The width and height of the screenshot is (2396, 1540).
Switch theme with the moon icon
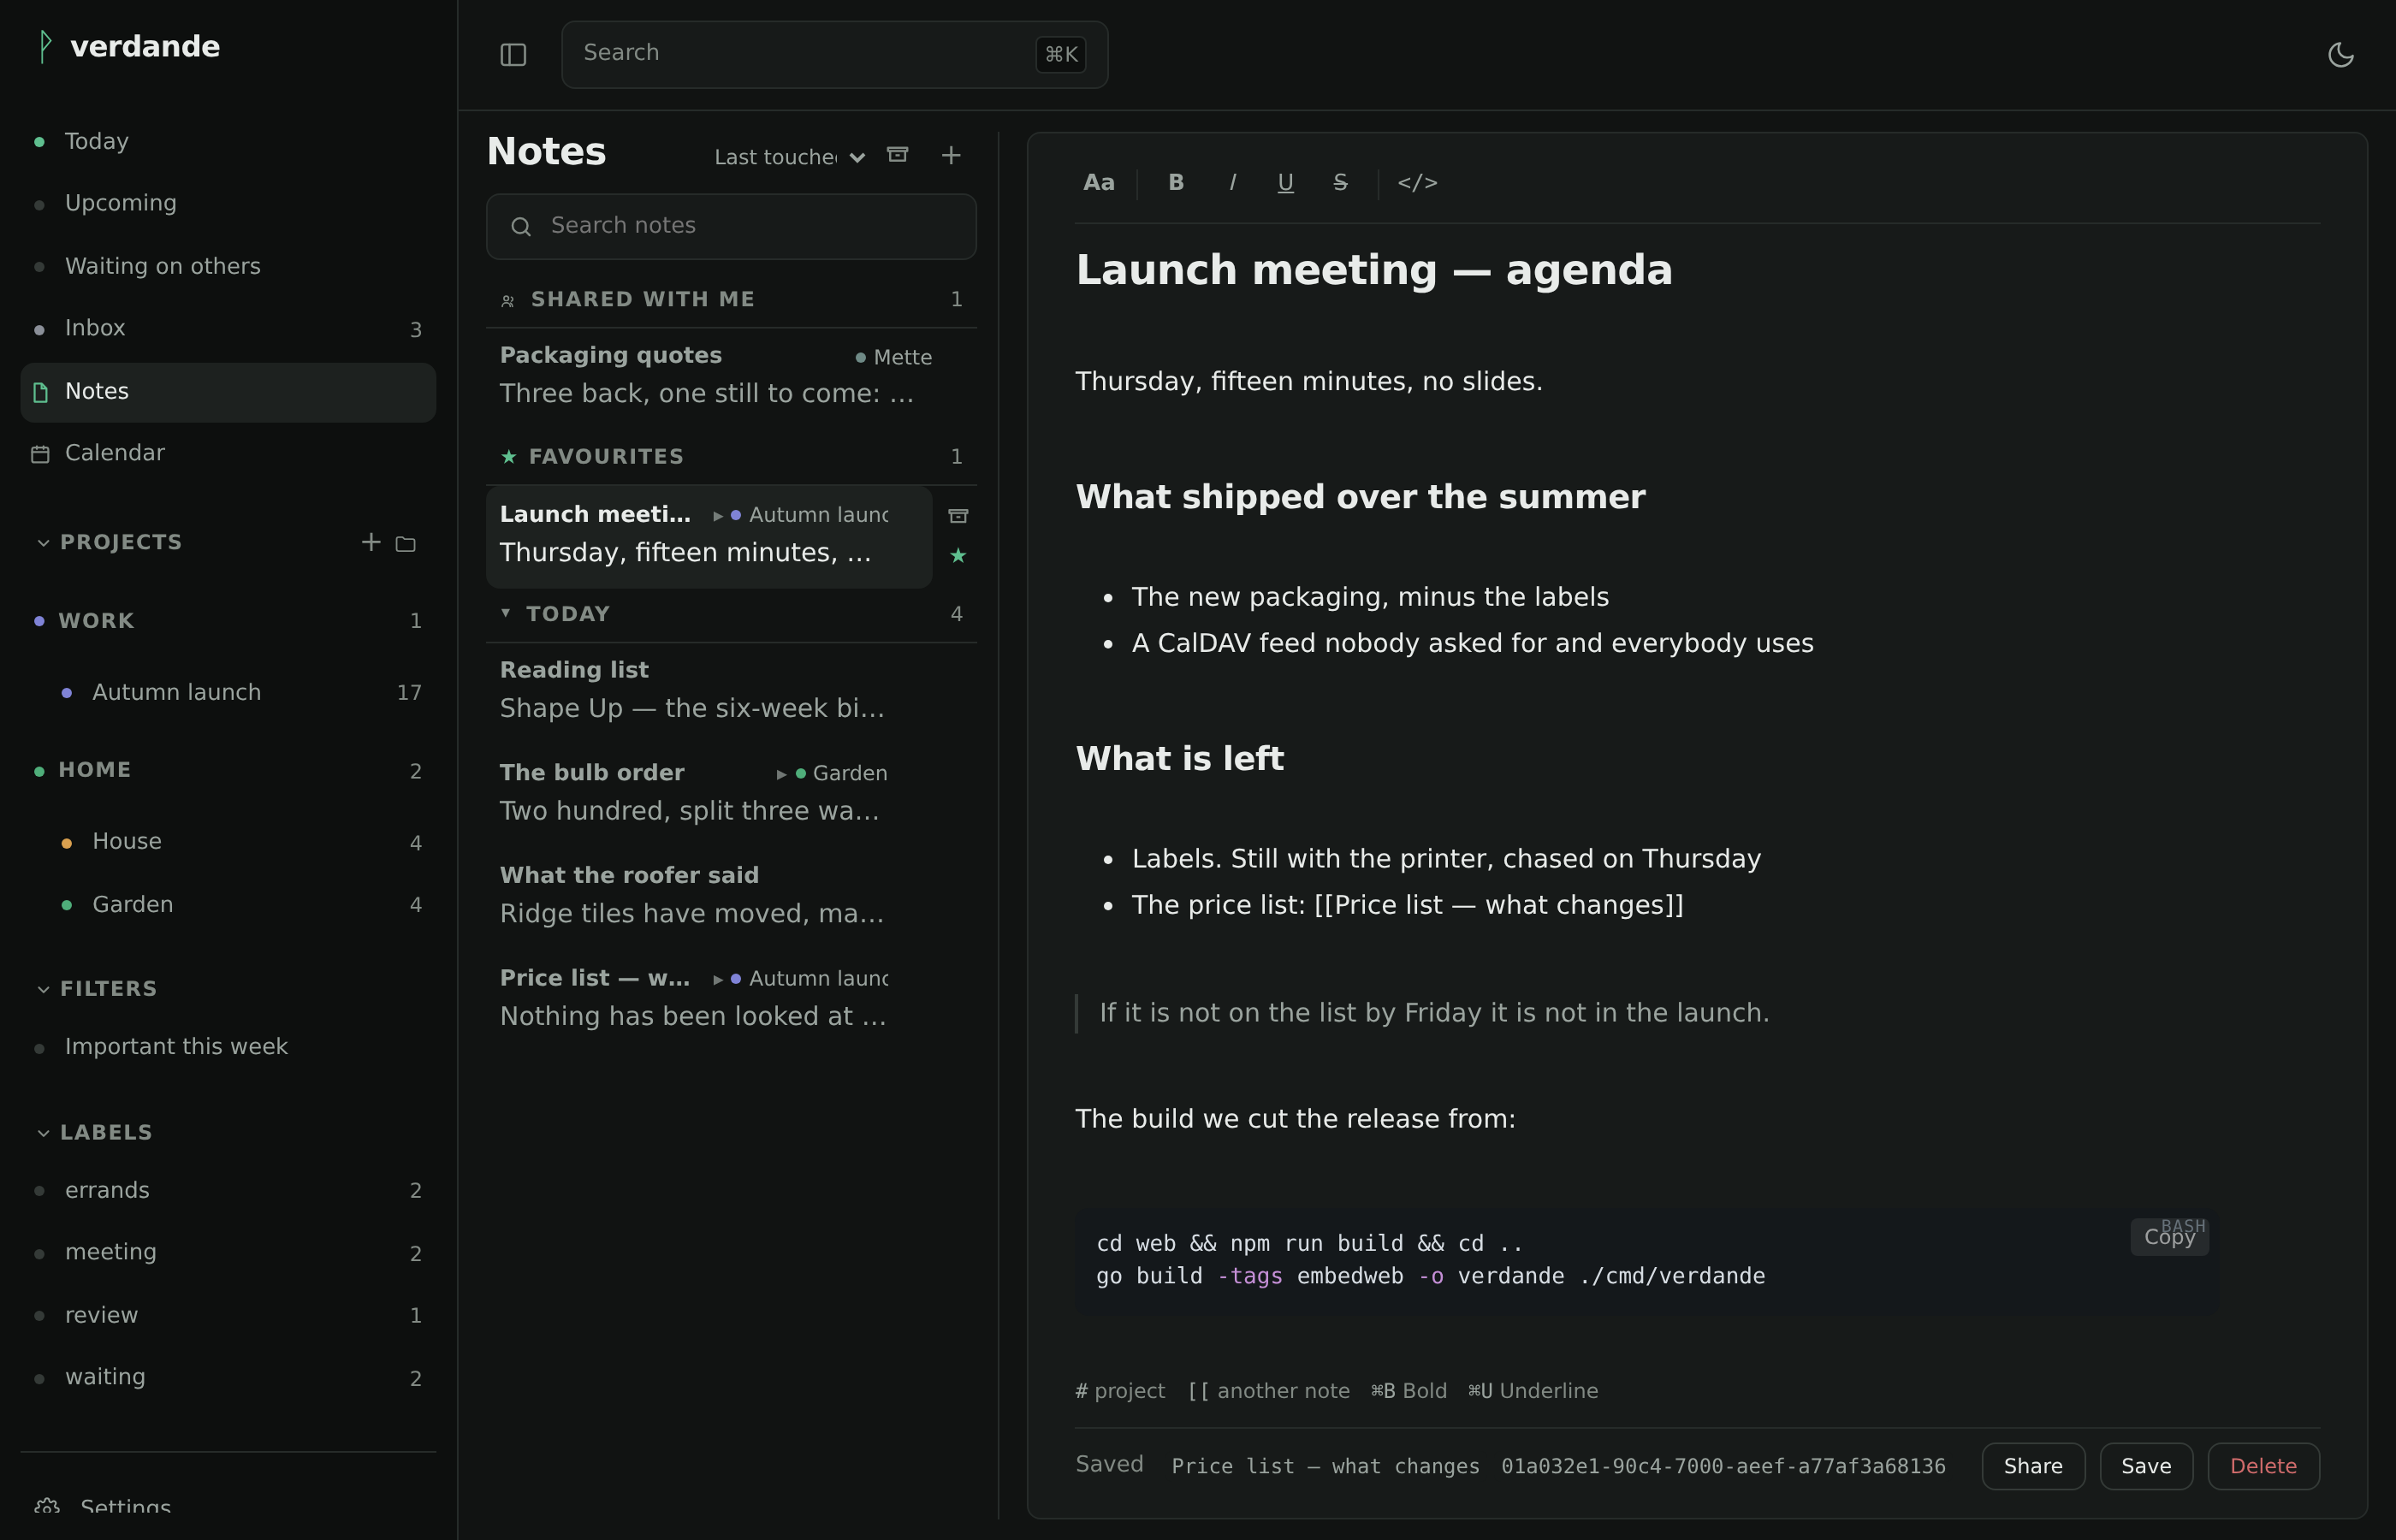tap(2340, 55)
